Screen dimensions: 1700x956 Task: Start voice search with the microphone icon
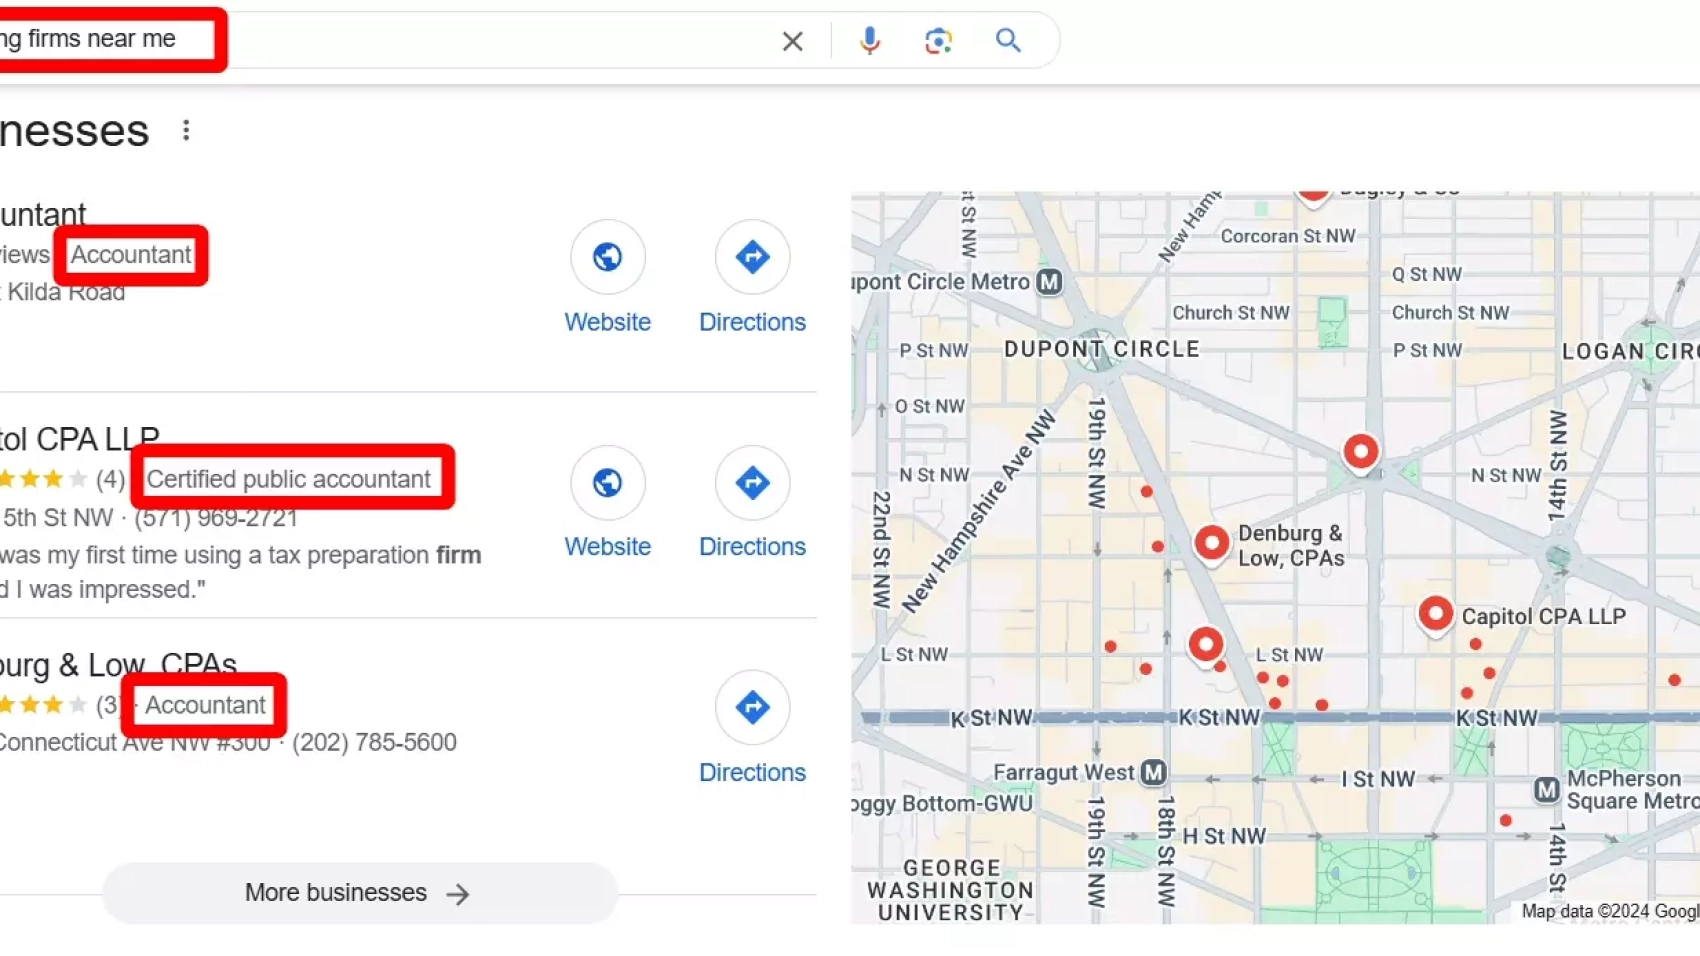pyautogui.click(x=869, y=41)
